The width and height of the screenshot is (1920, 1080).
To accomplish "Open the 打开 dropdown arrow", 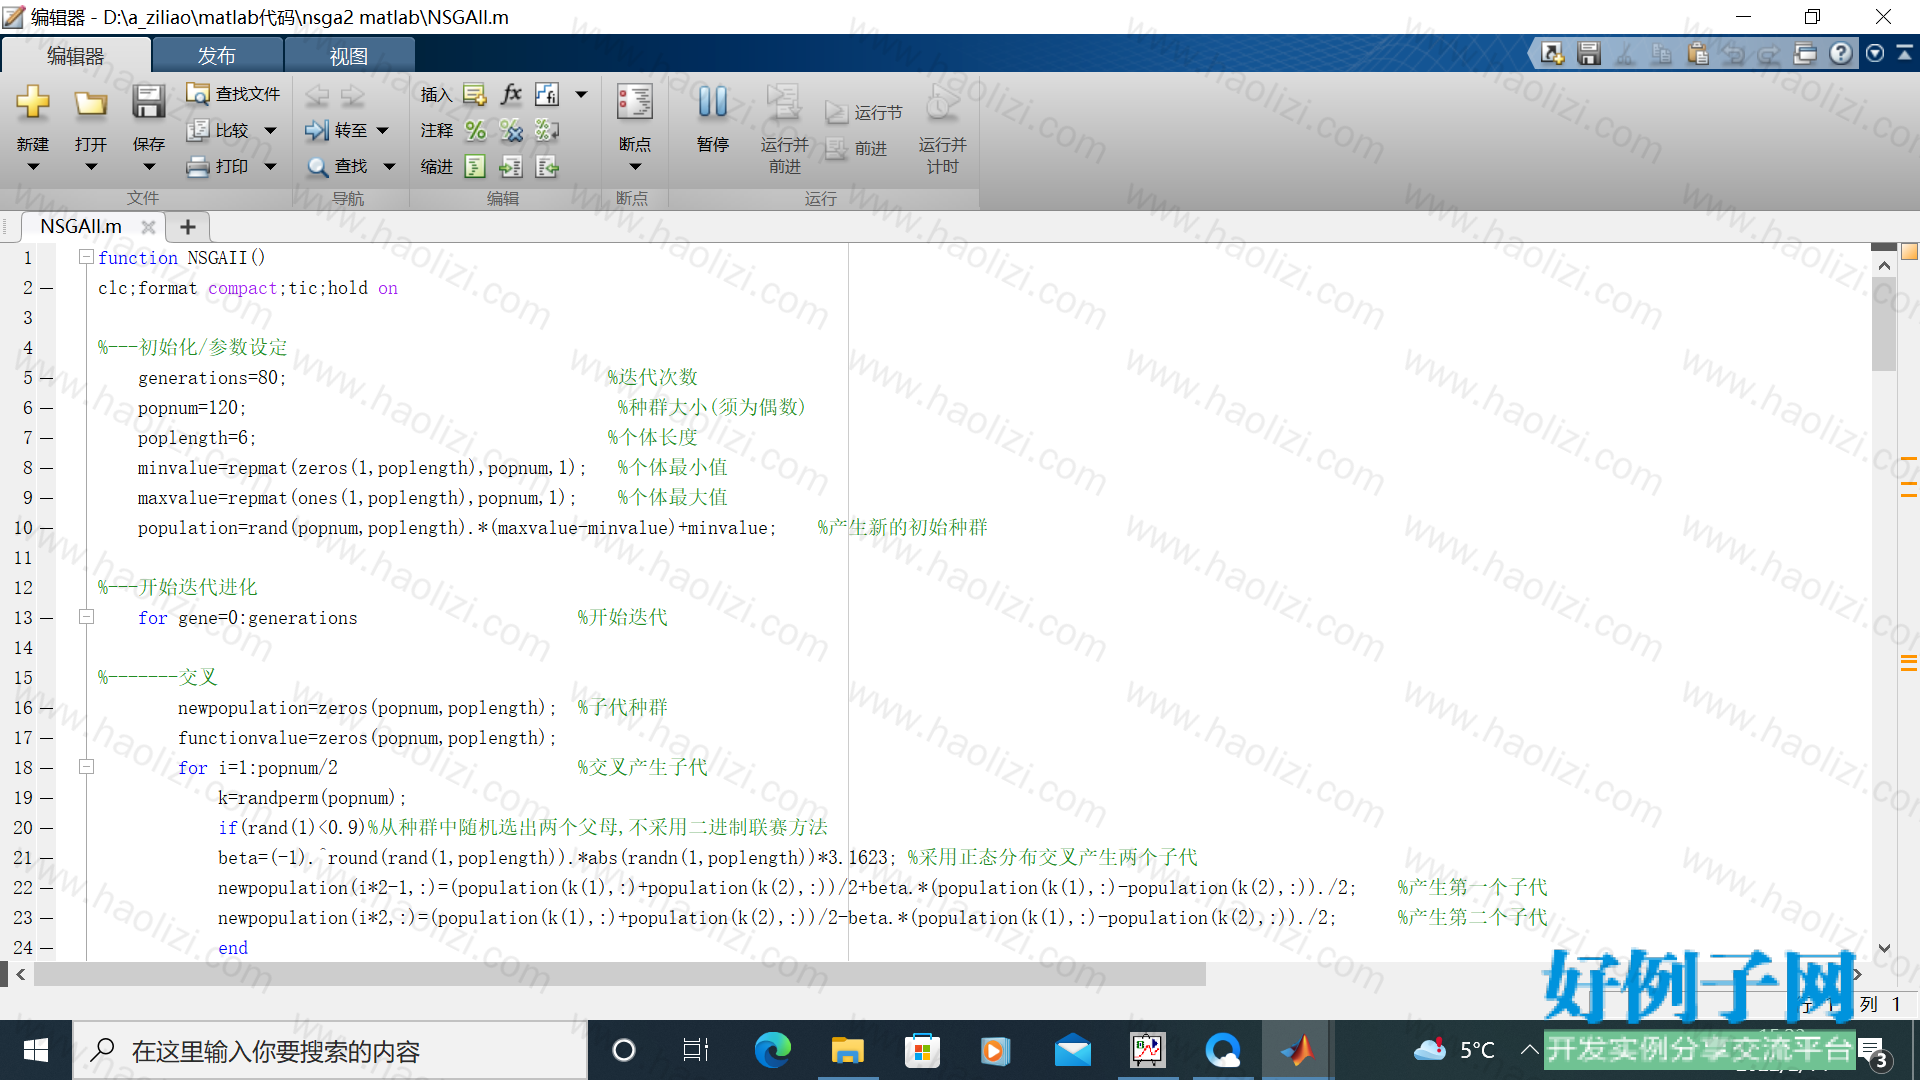I will pos(91,167).
